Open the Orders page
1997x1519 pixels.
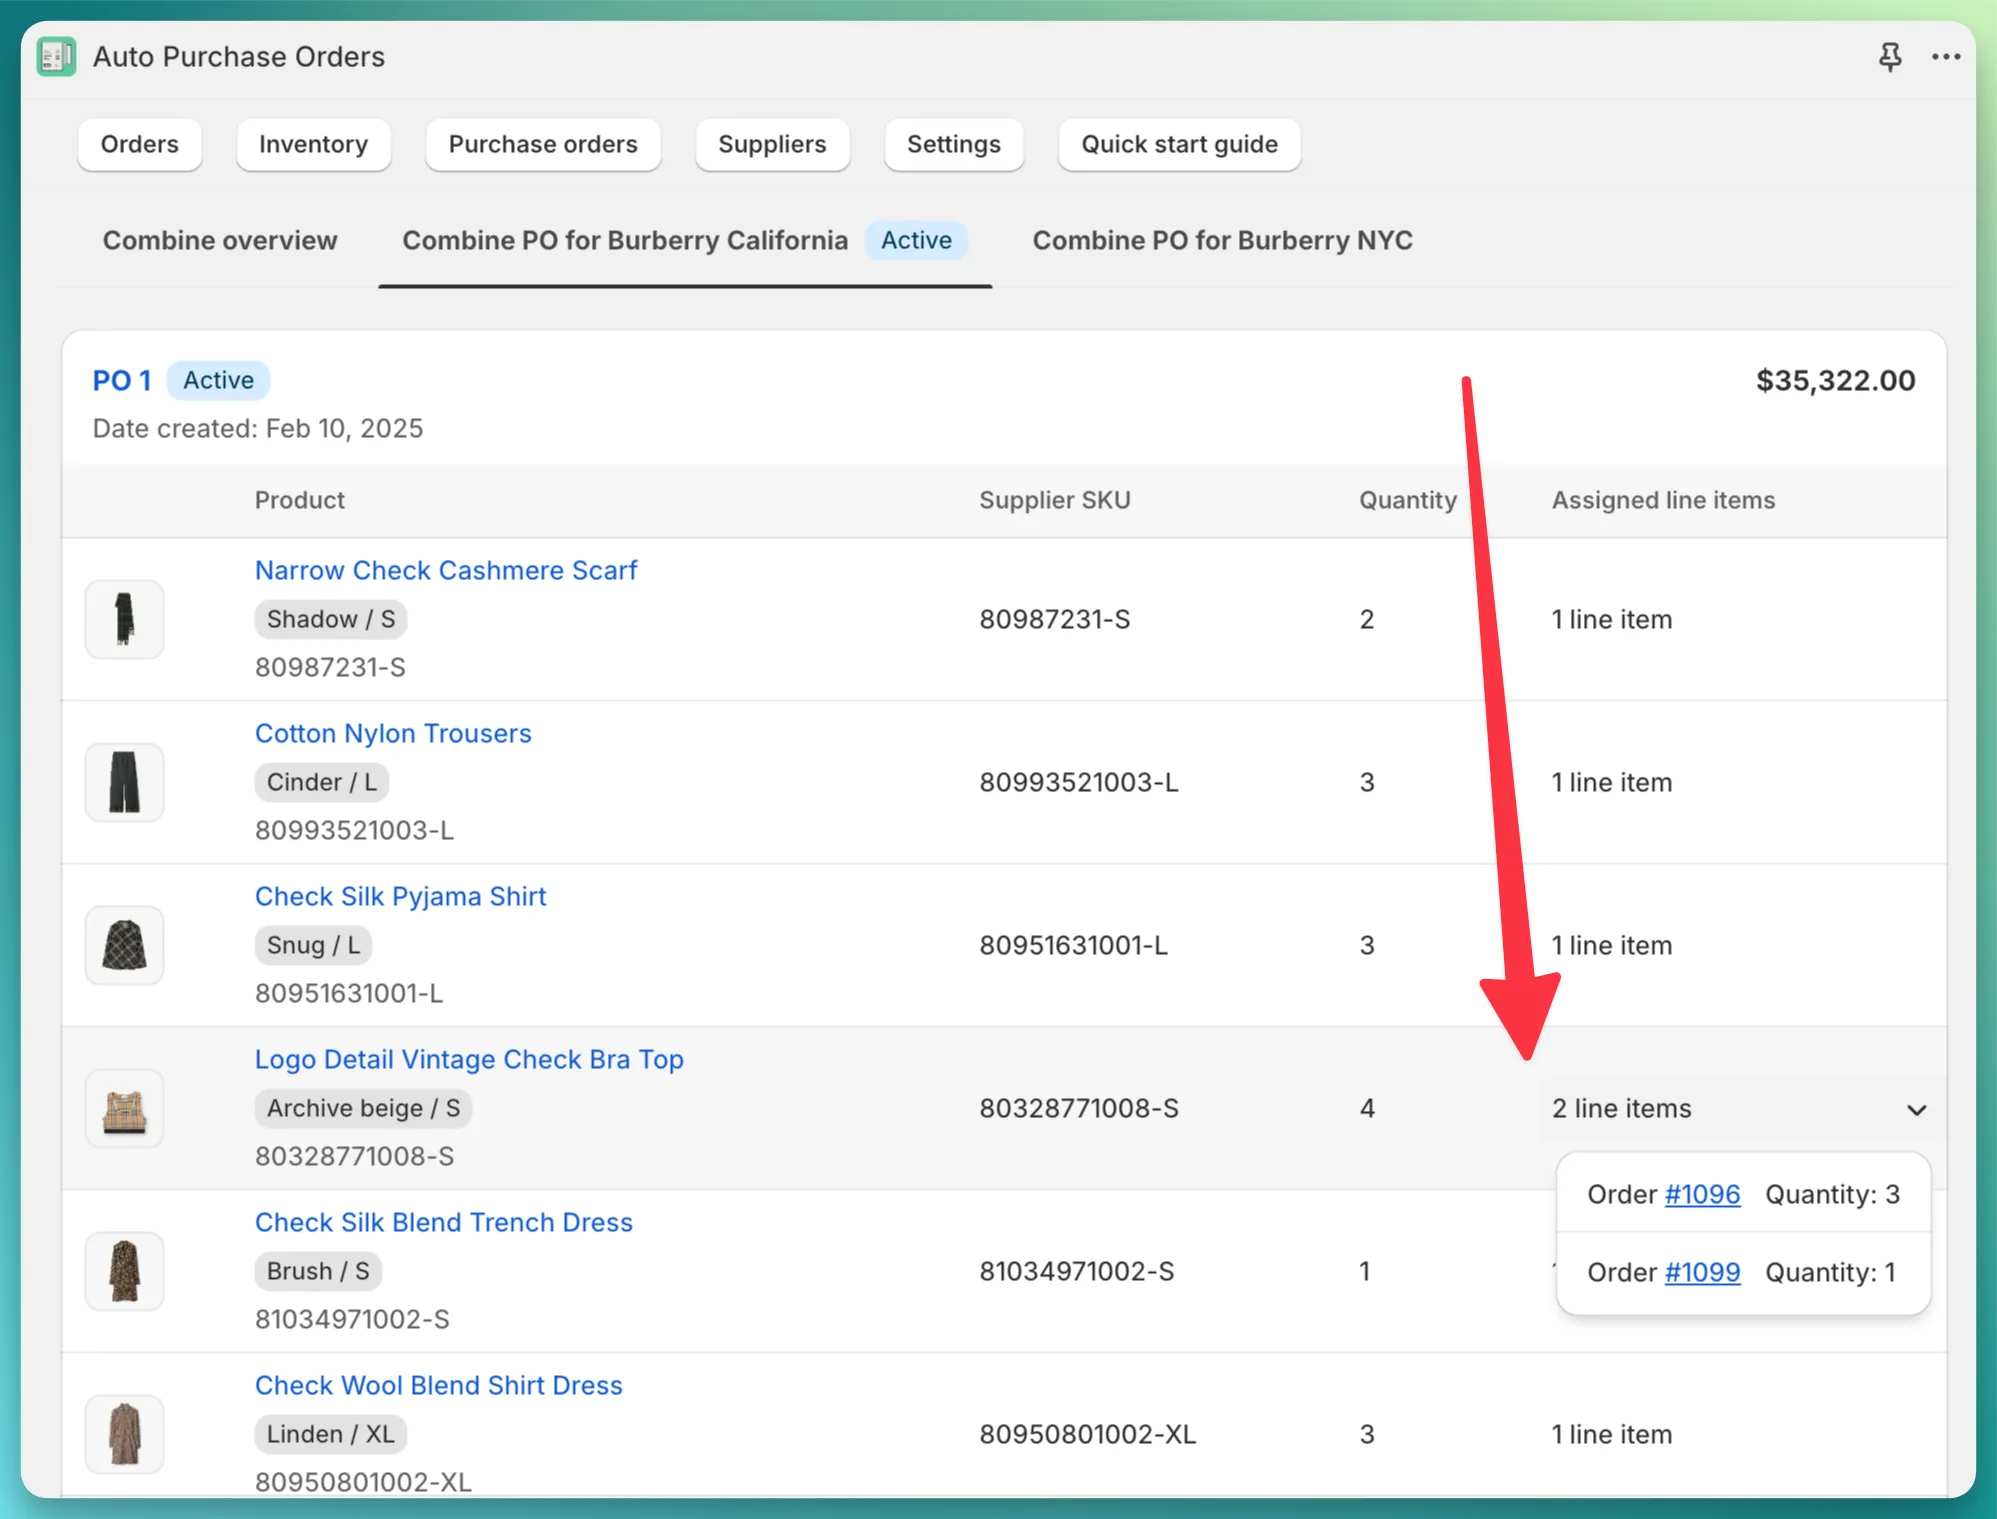click(140, 144)
